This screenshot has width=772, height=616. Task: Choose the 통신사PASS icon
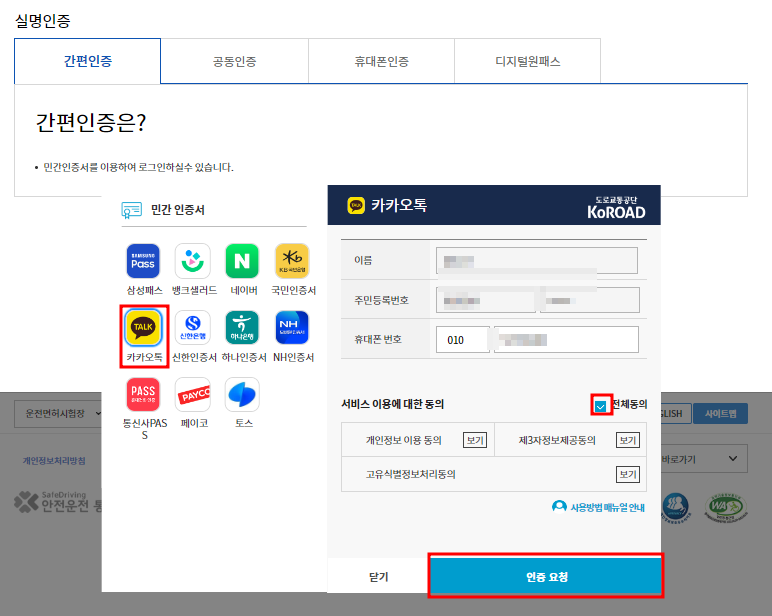143,394
